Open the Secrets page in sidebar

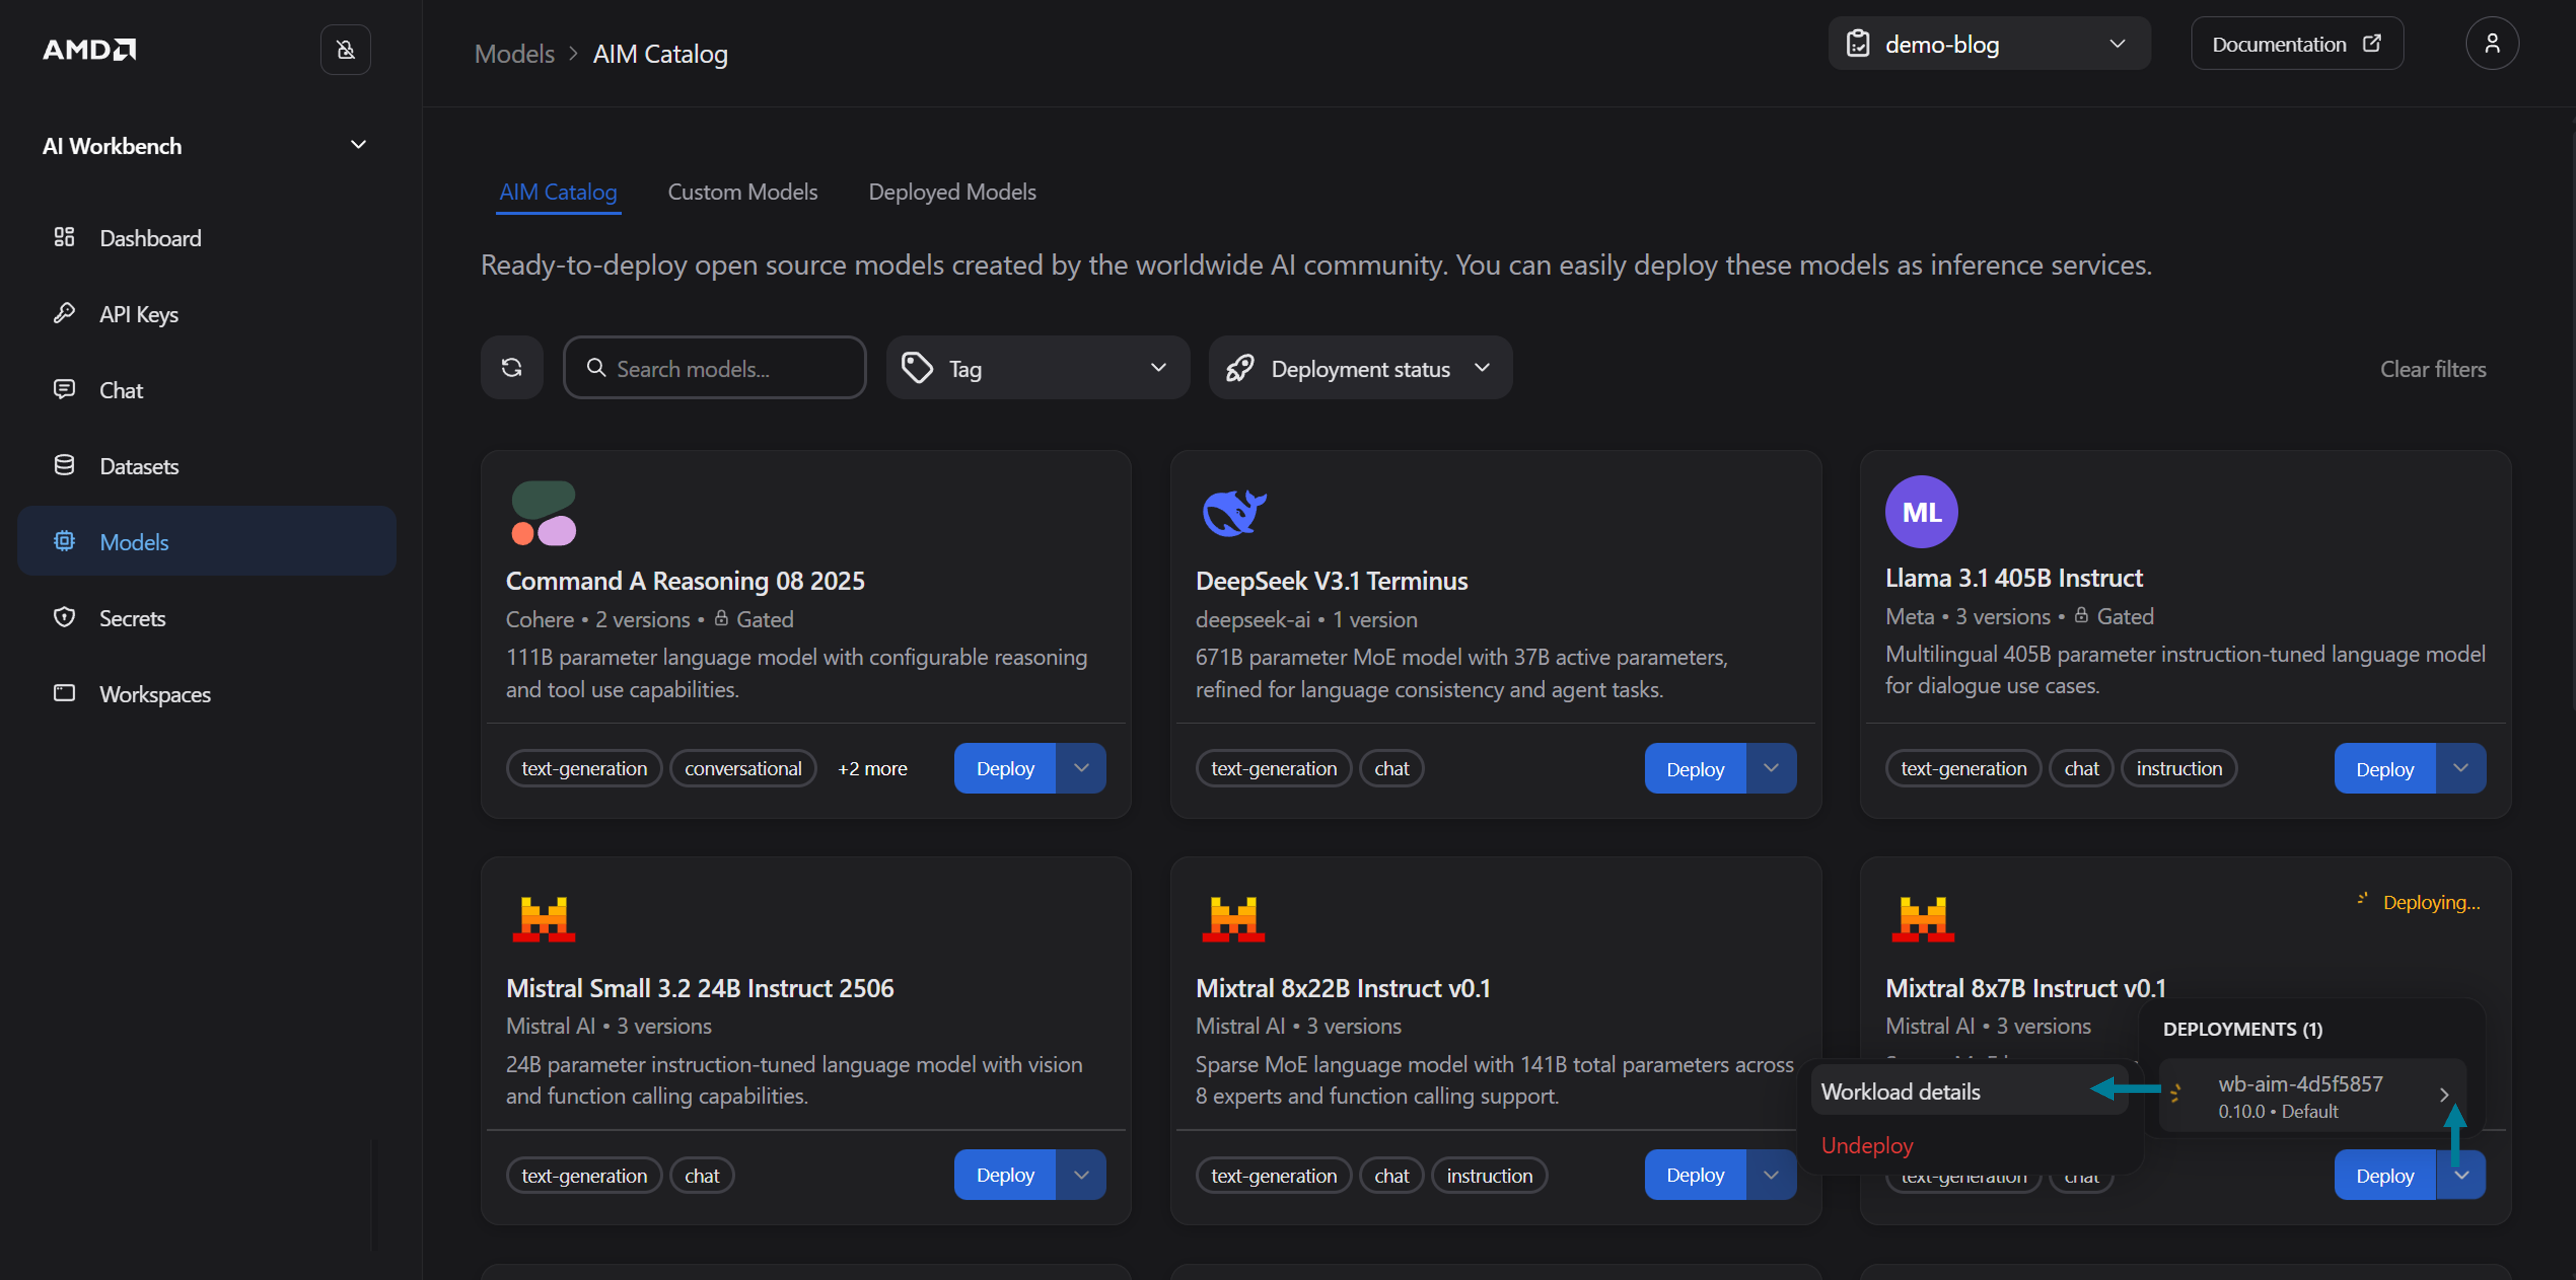coord(132,618)
